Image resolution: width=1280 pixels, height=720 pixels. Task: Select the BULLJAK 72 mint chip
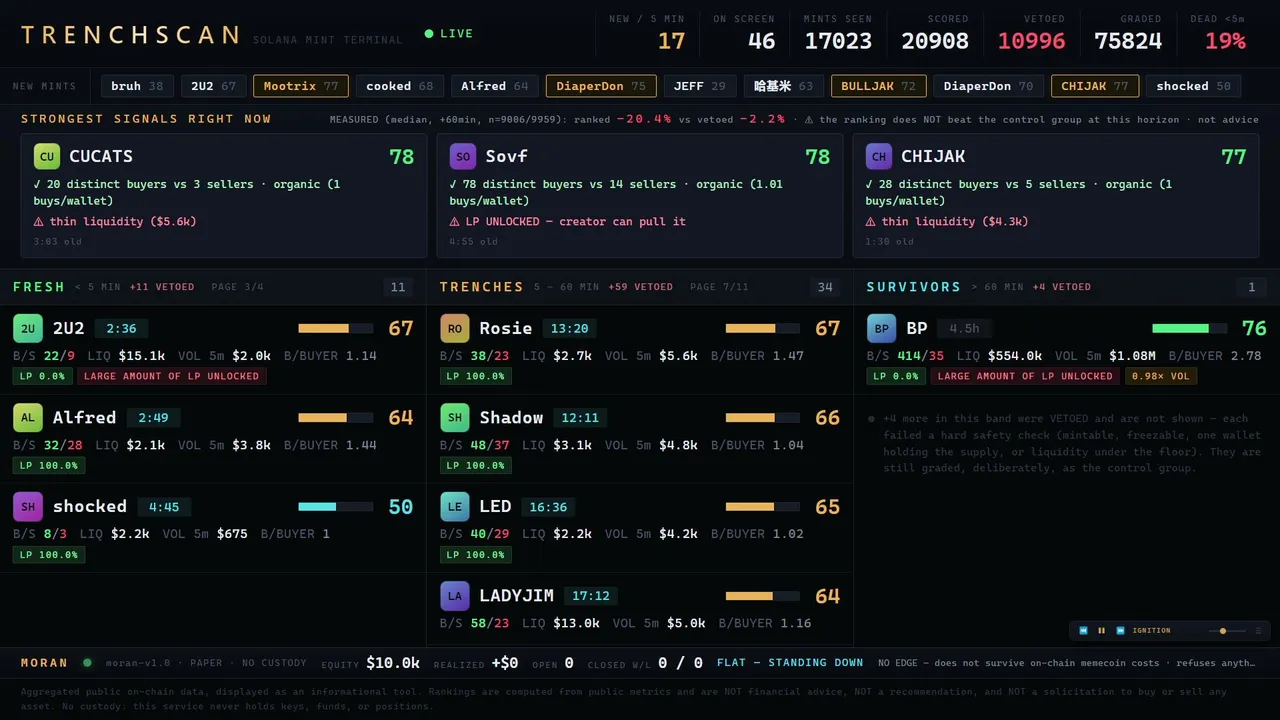tap(879, 86)
